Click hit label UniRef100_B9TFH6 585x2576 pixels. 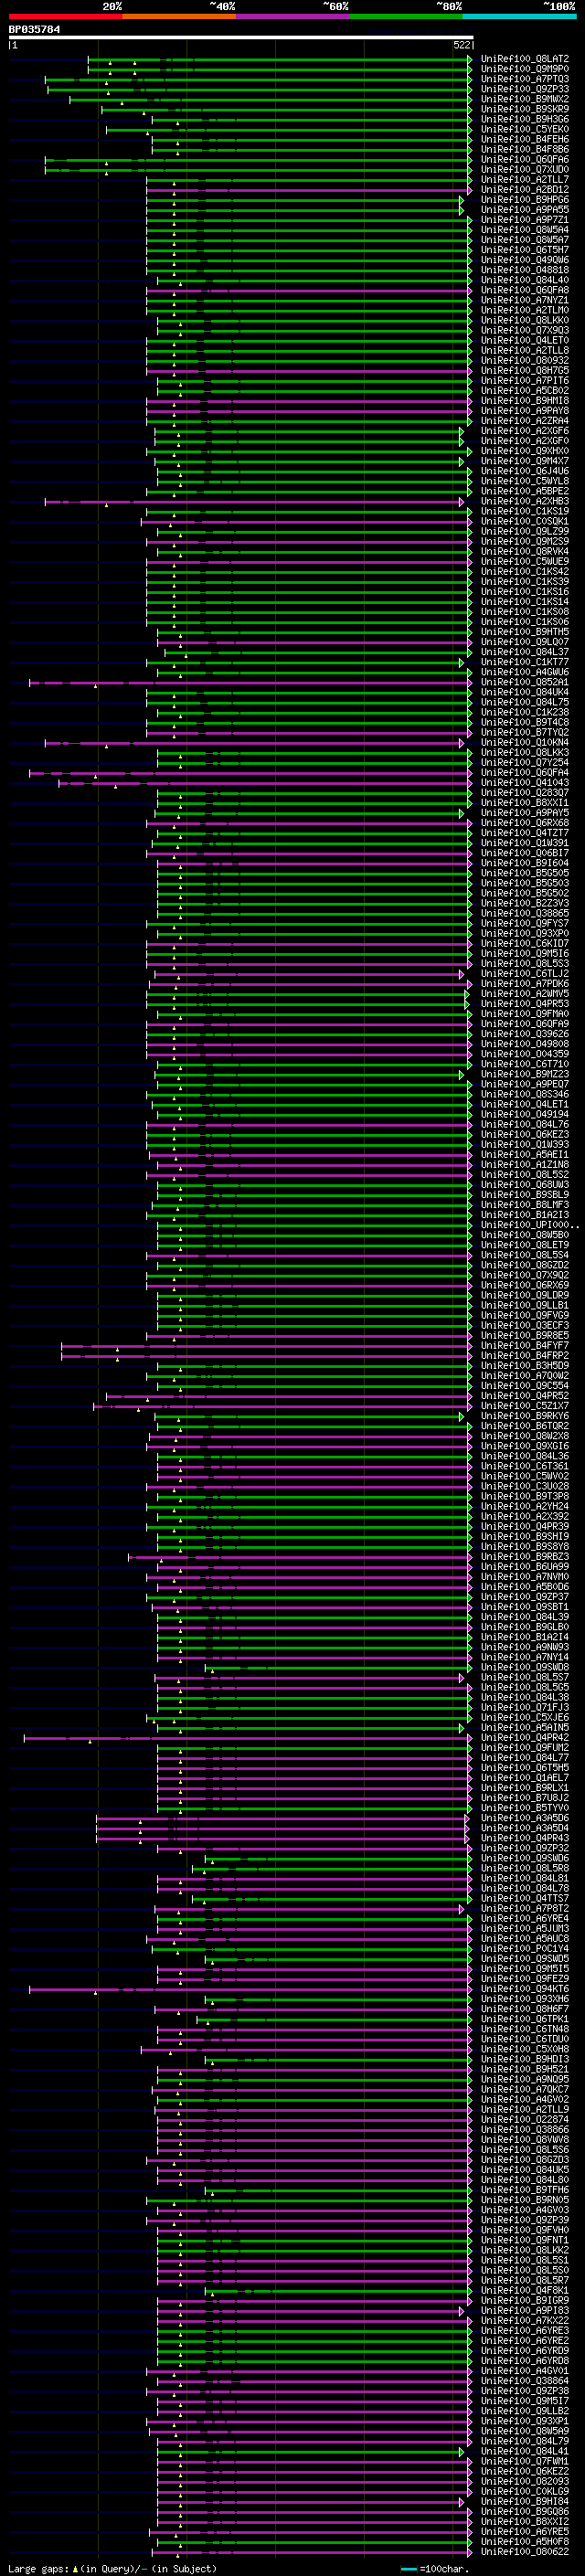click(x=525, y=2189)
